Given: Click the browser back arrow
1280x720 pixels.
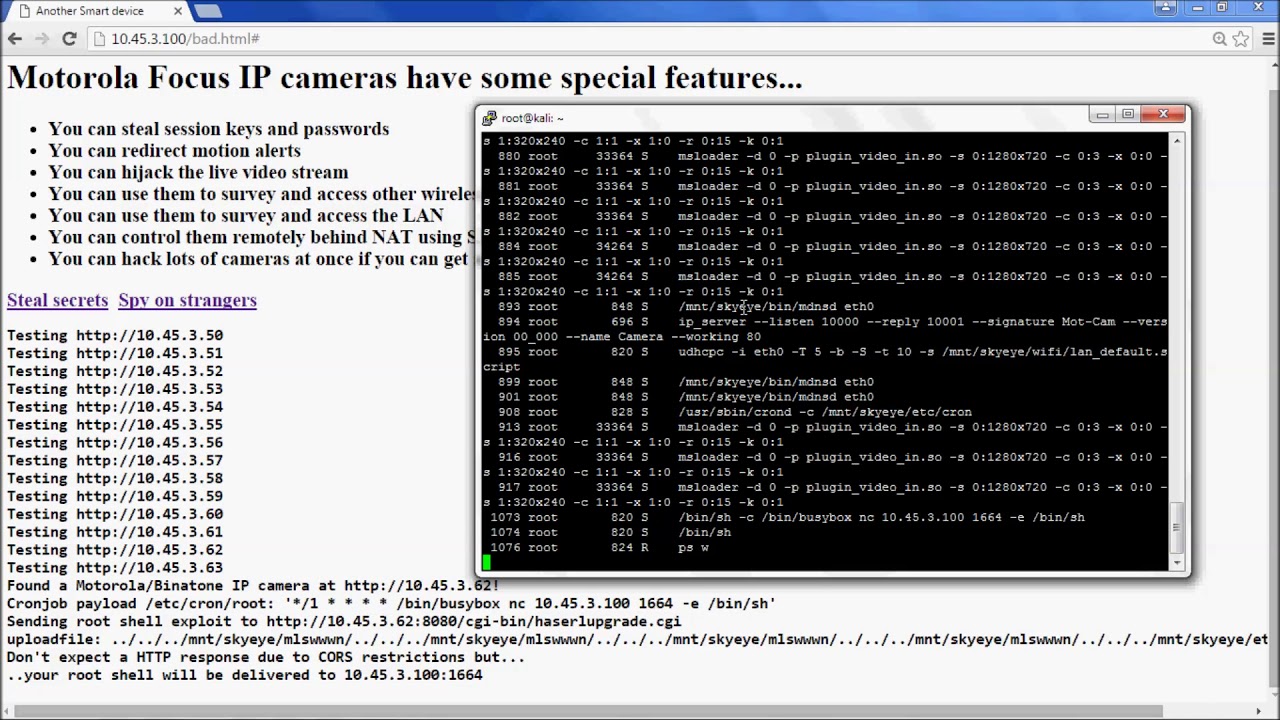Looking at the screenshot, I should click(x=15, y=39).
